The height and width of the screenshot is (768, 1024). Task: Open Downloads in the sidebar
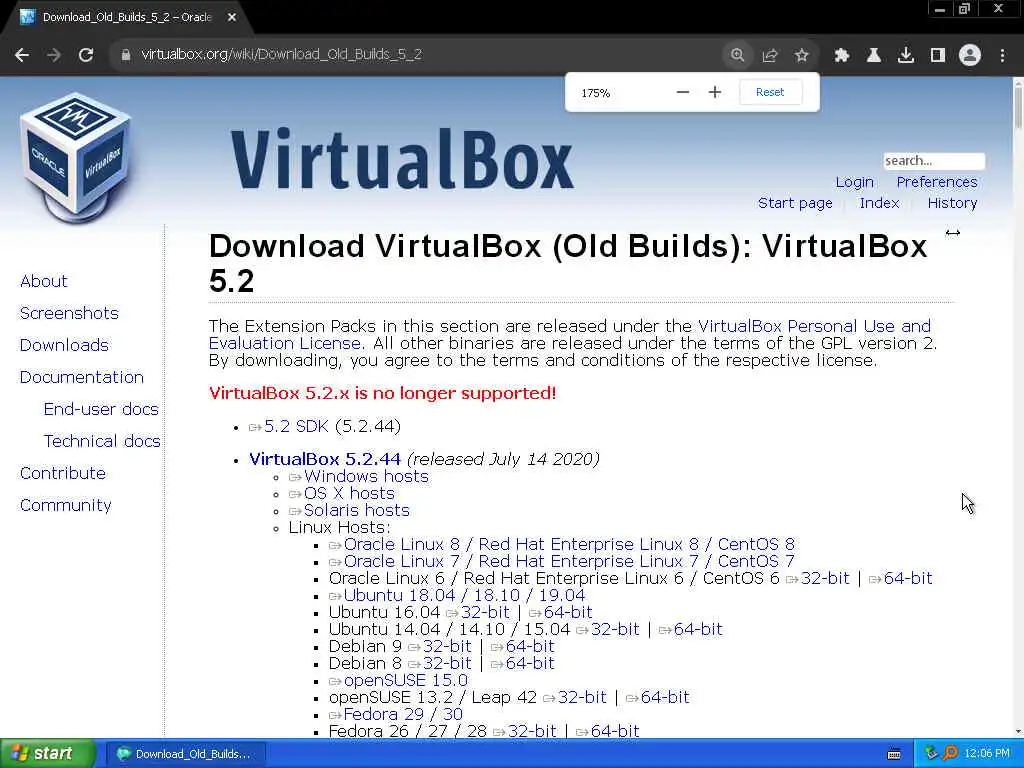point(64,345)
